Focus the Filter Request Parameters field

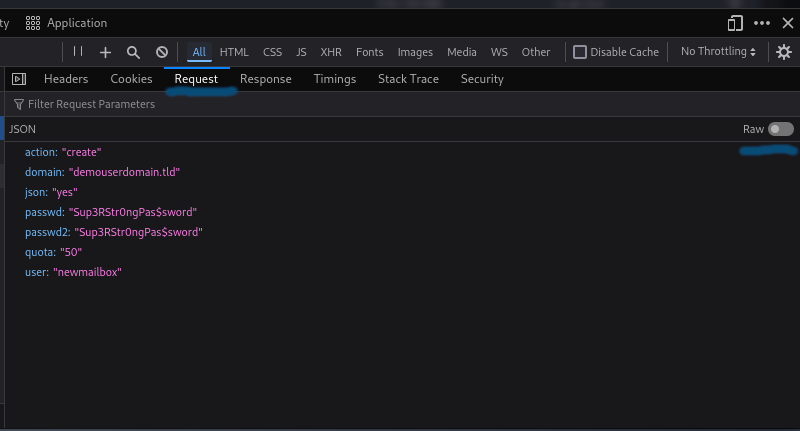tap(403, 104)
